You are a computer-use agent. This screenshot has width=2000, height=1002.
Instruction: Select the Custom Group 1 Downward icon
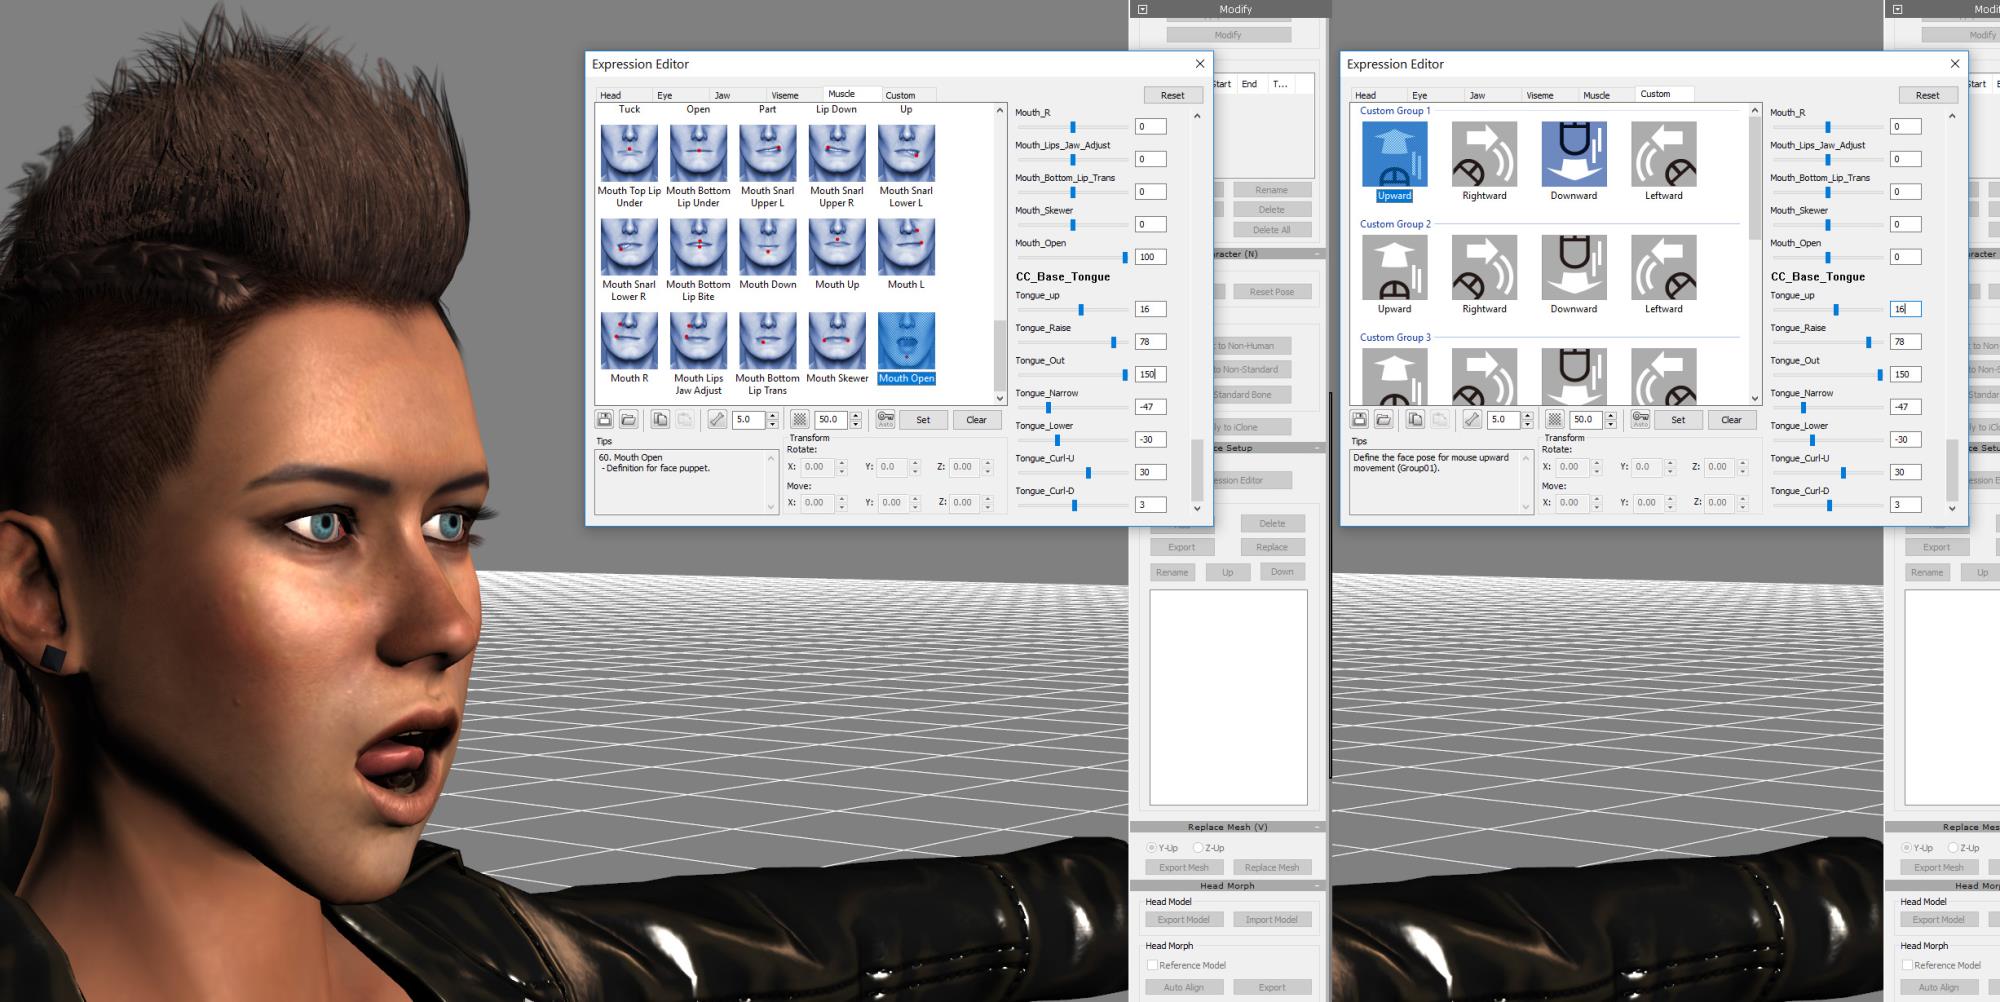pyautogui.click(x=1574, y=154)
